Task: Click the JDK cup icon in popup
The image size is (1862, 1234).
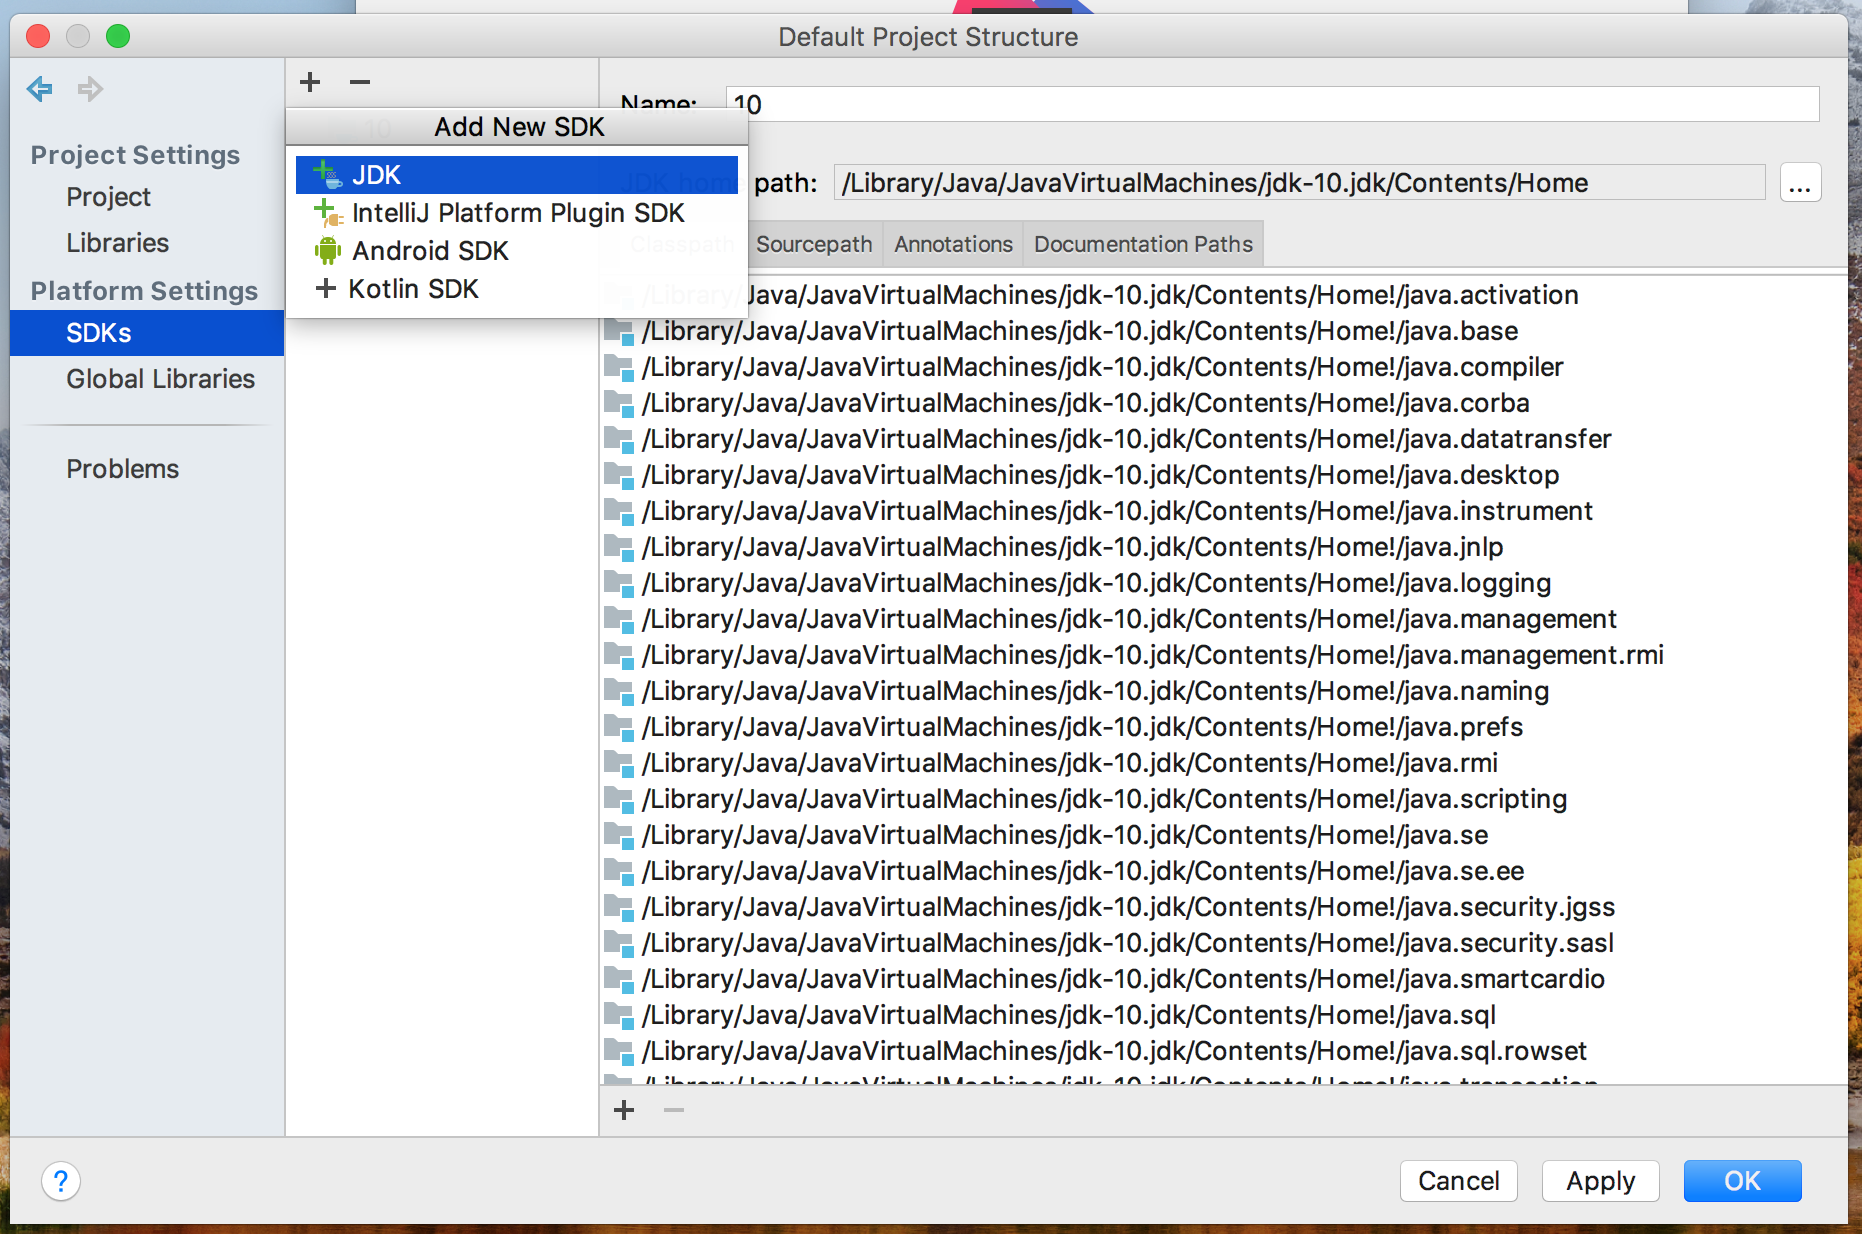Action: pyautogui.click(x=327, y=175)
